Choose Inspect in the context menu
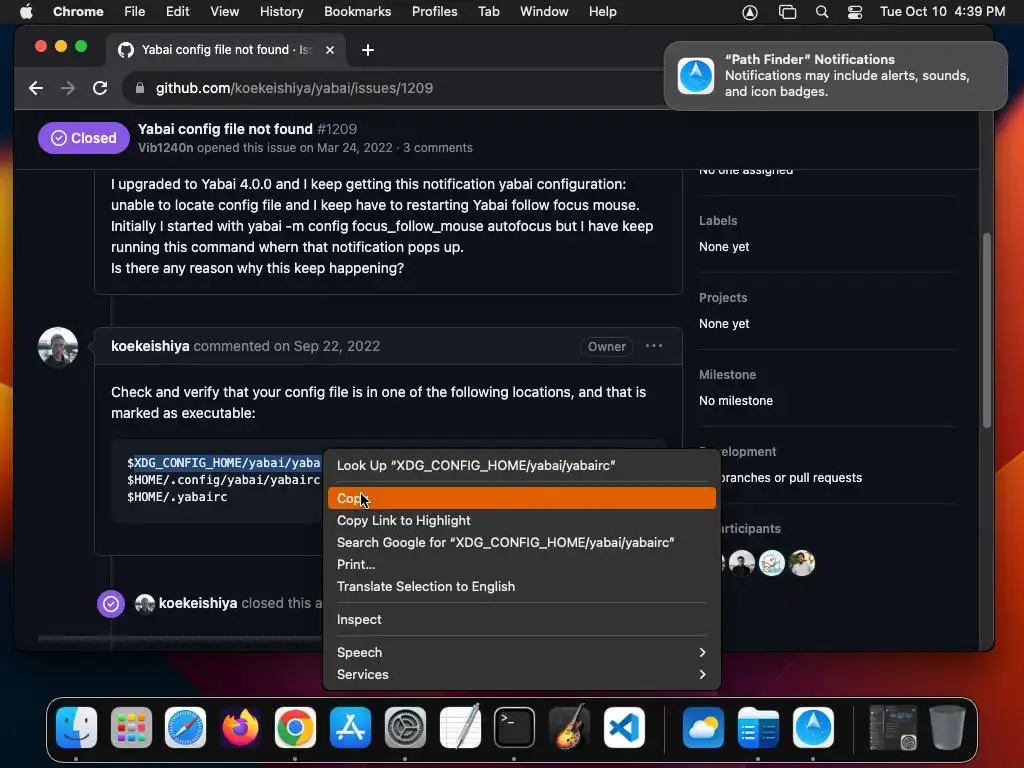 click(x=522, y=619)
